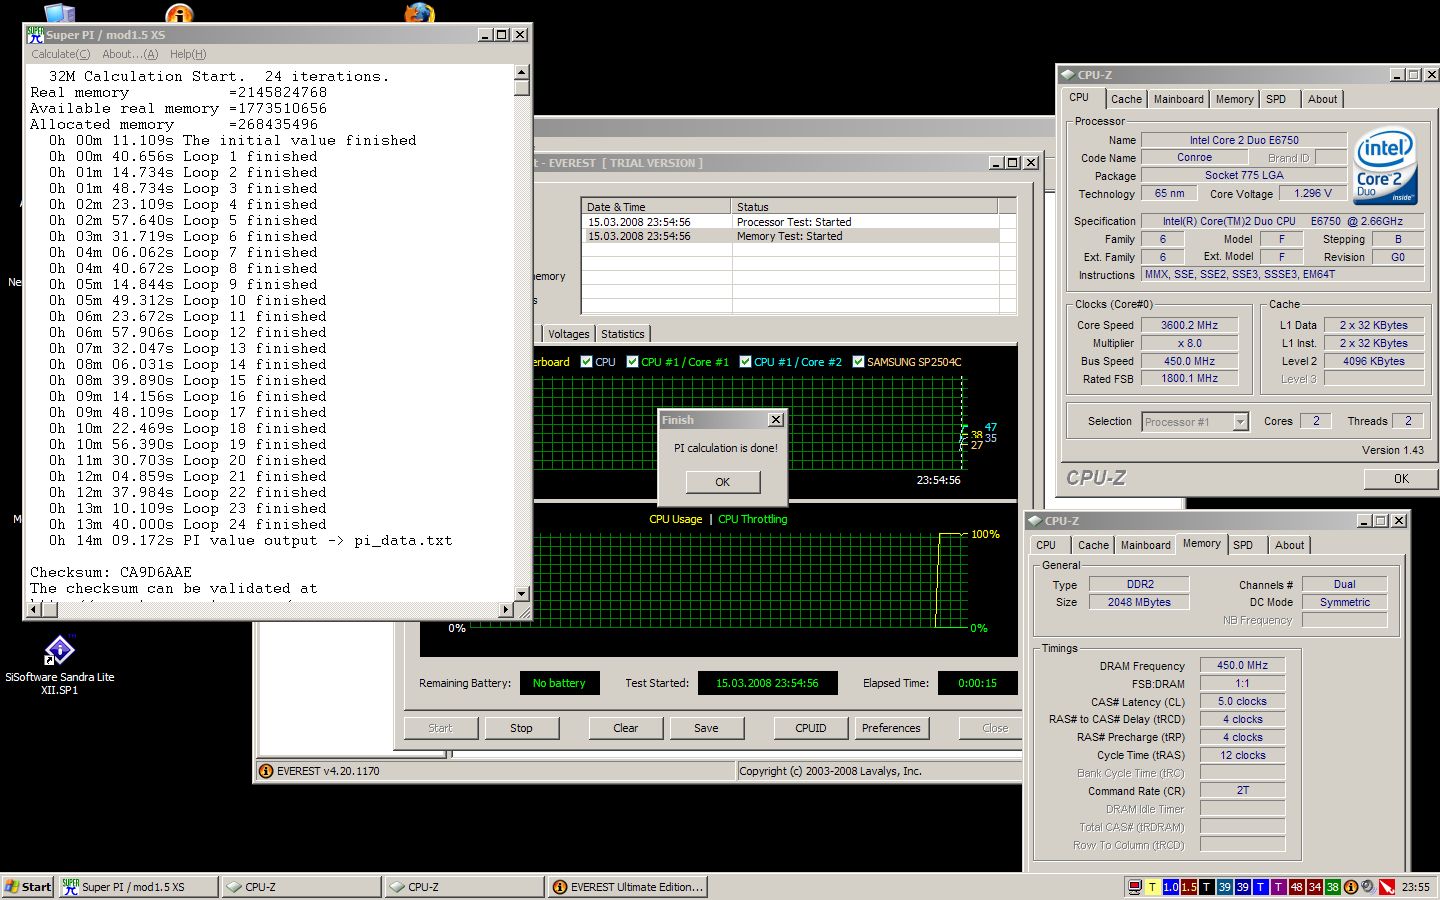Viewport: 1440px width, 900px height.
Task: Open Preferences in the EVEREST stability test
Action: pyautogui.click(x=891, y=728)
